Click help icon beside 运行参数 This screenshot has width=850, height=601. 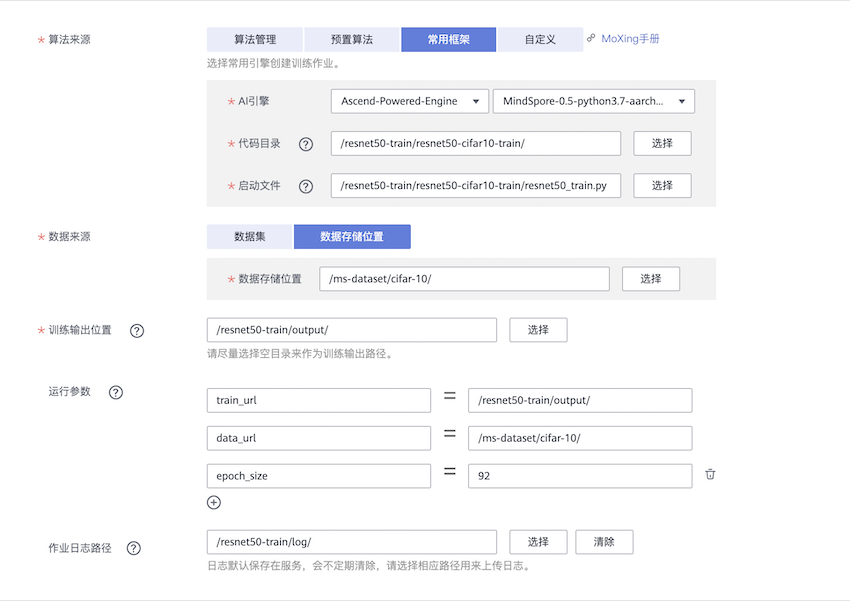click(x=115, y=392)
